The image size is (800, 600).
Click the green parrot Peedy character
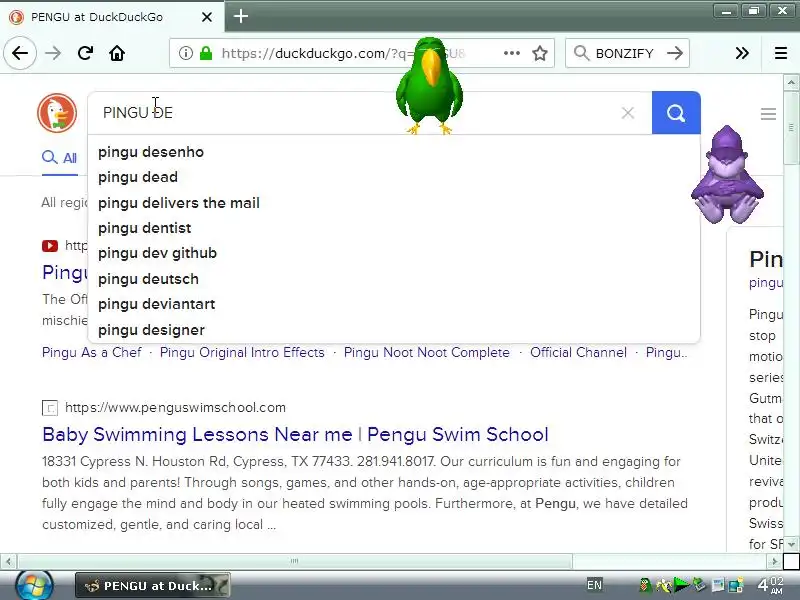pos(430,86)
